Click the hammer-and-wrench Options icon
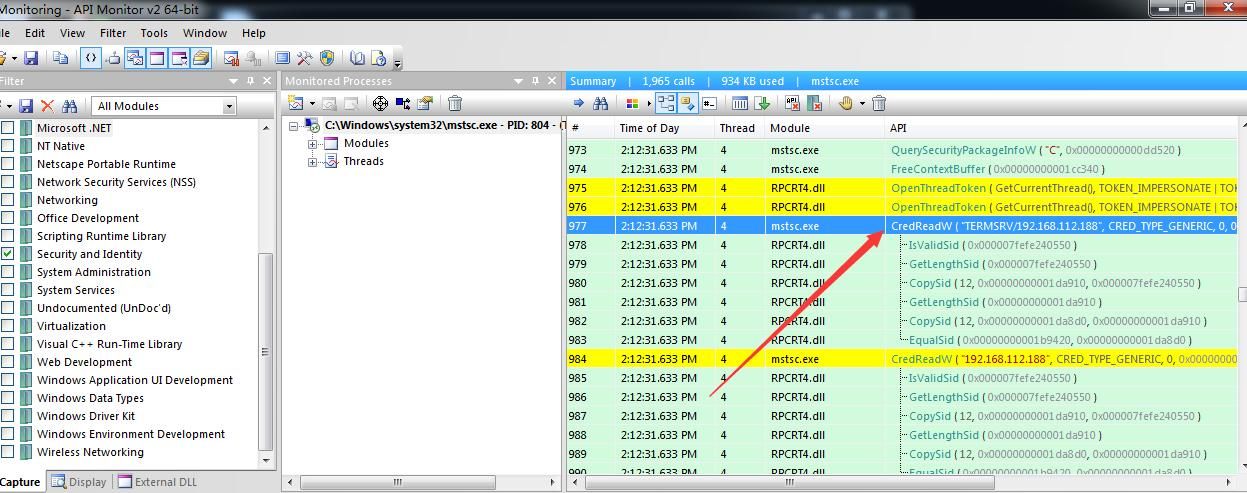The width and height of the screenshot is (1247, 493). point(304,58)
